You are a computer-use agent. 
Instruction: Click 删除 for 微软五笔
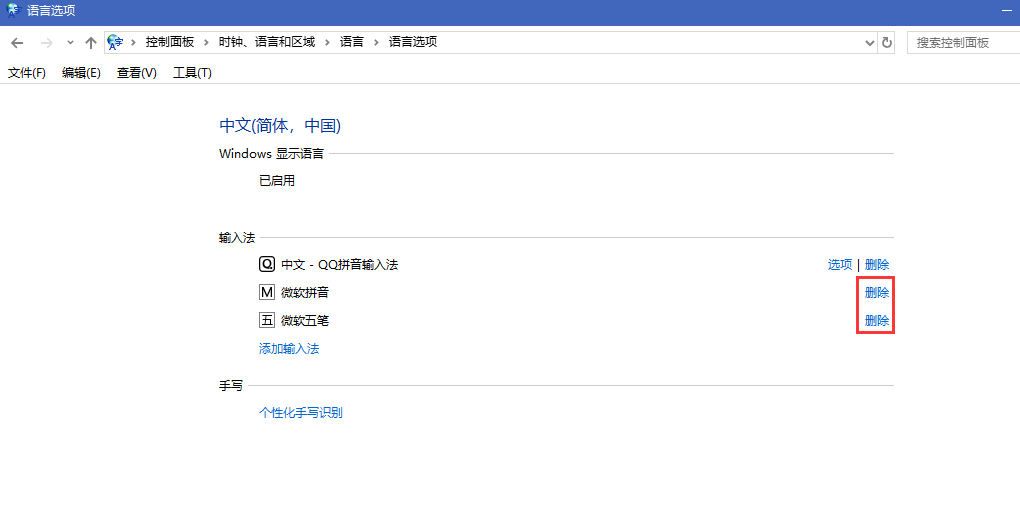(877, 321)
